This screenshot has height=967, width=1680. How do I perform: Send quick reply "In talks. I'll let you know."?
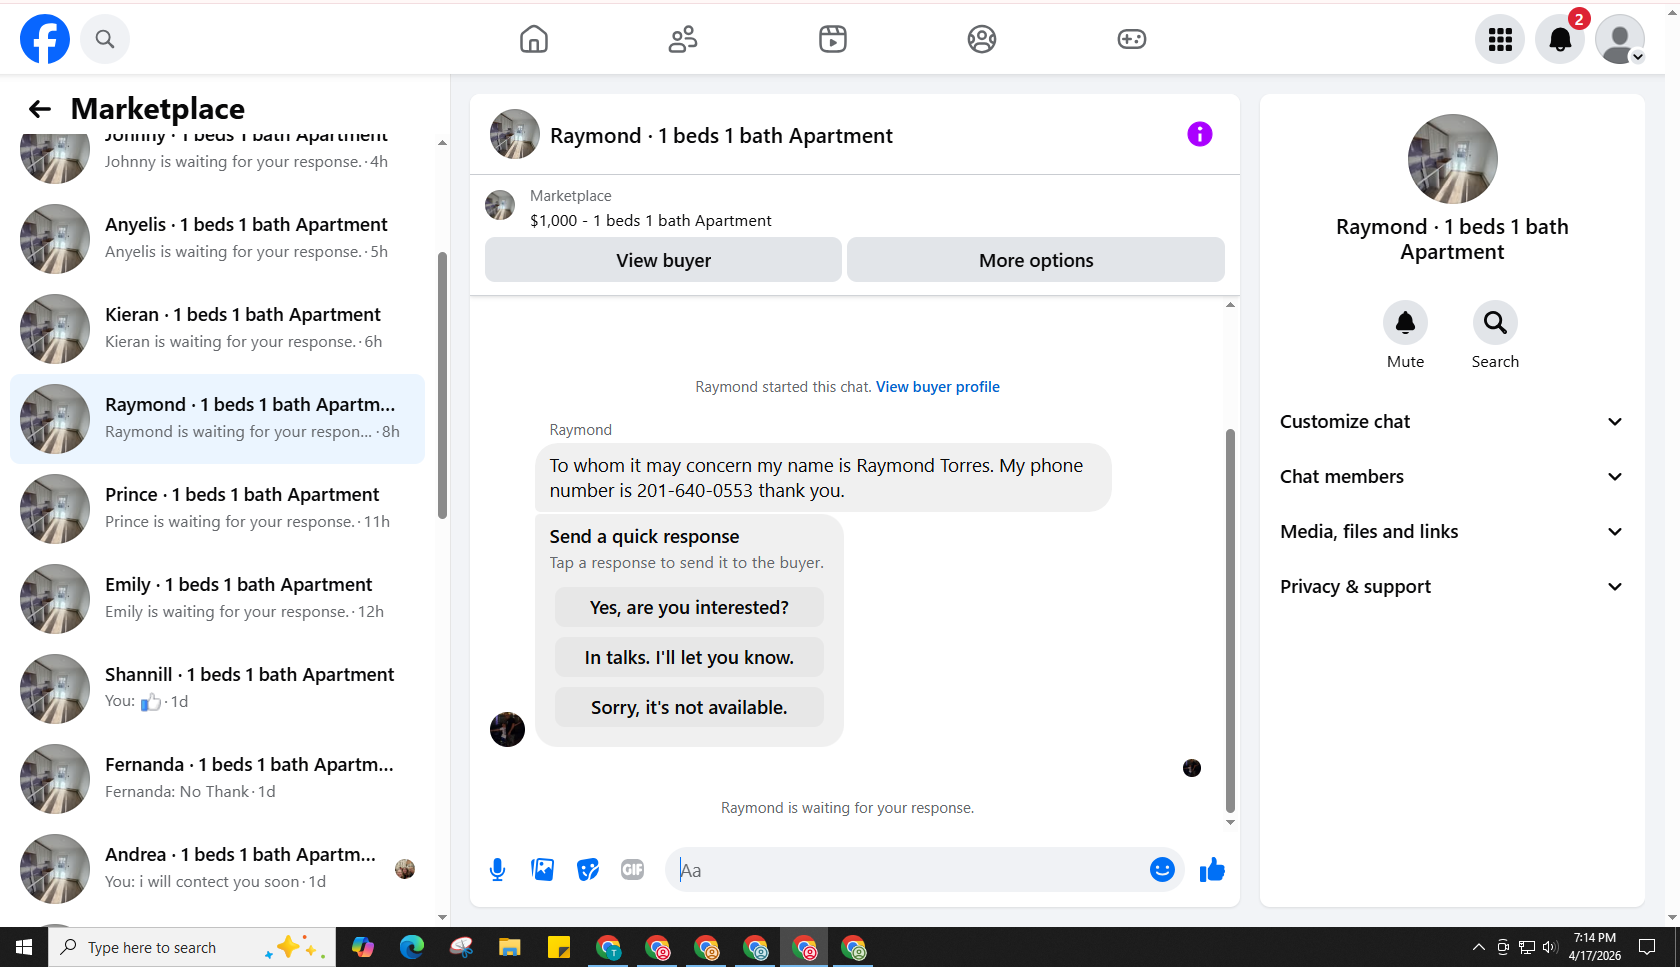tap(689, 657)
